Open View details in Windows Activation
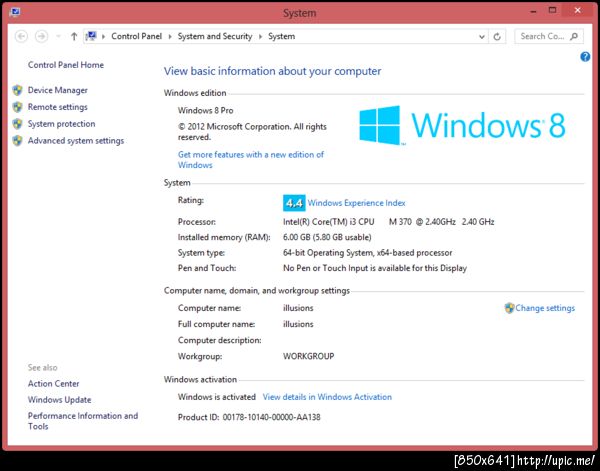The image size is (600, 471). pos(327,397)
